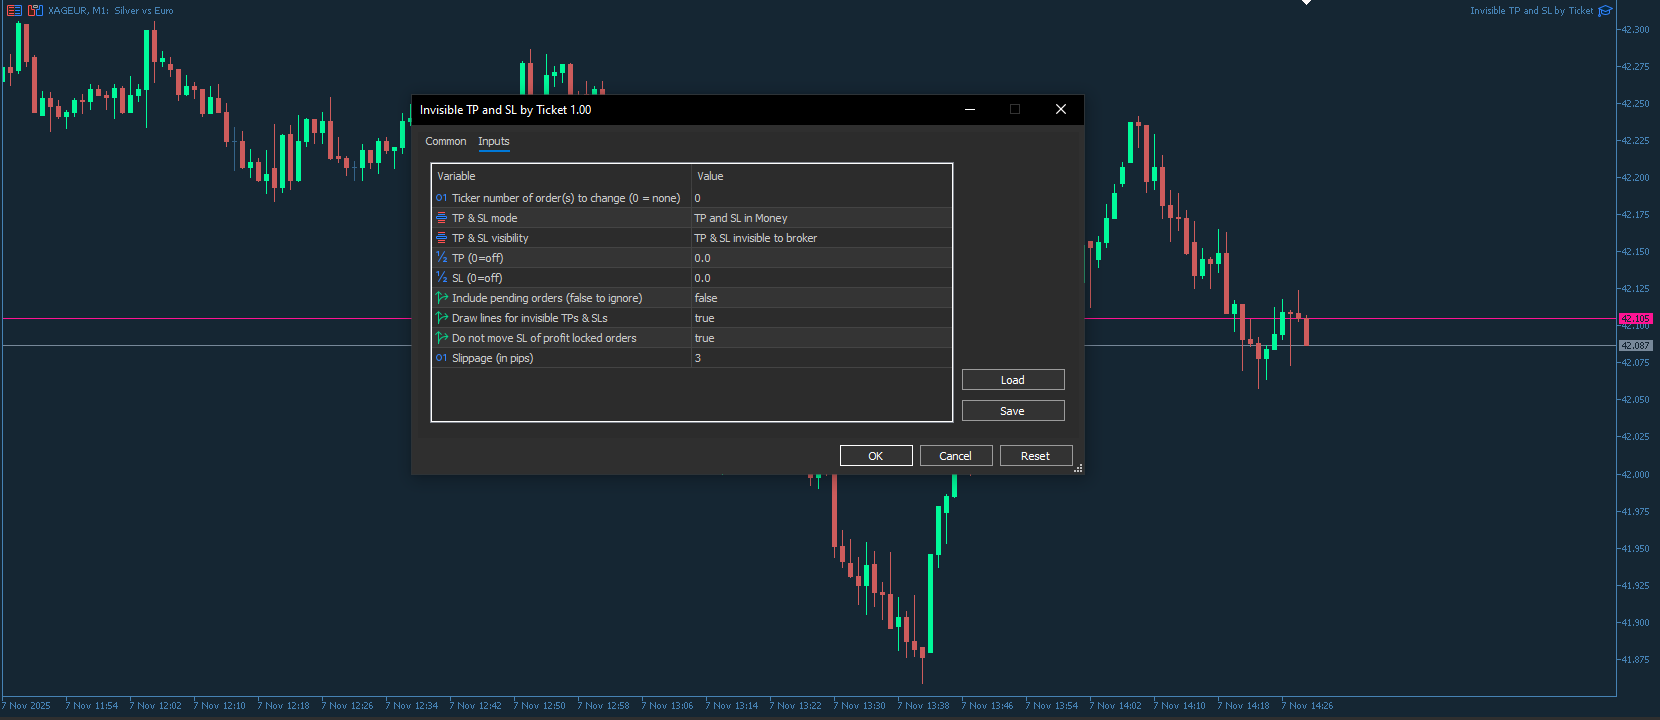
Task: Click the icon beside TP & SL visibility
Action: click(441, 238)
